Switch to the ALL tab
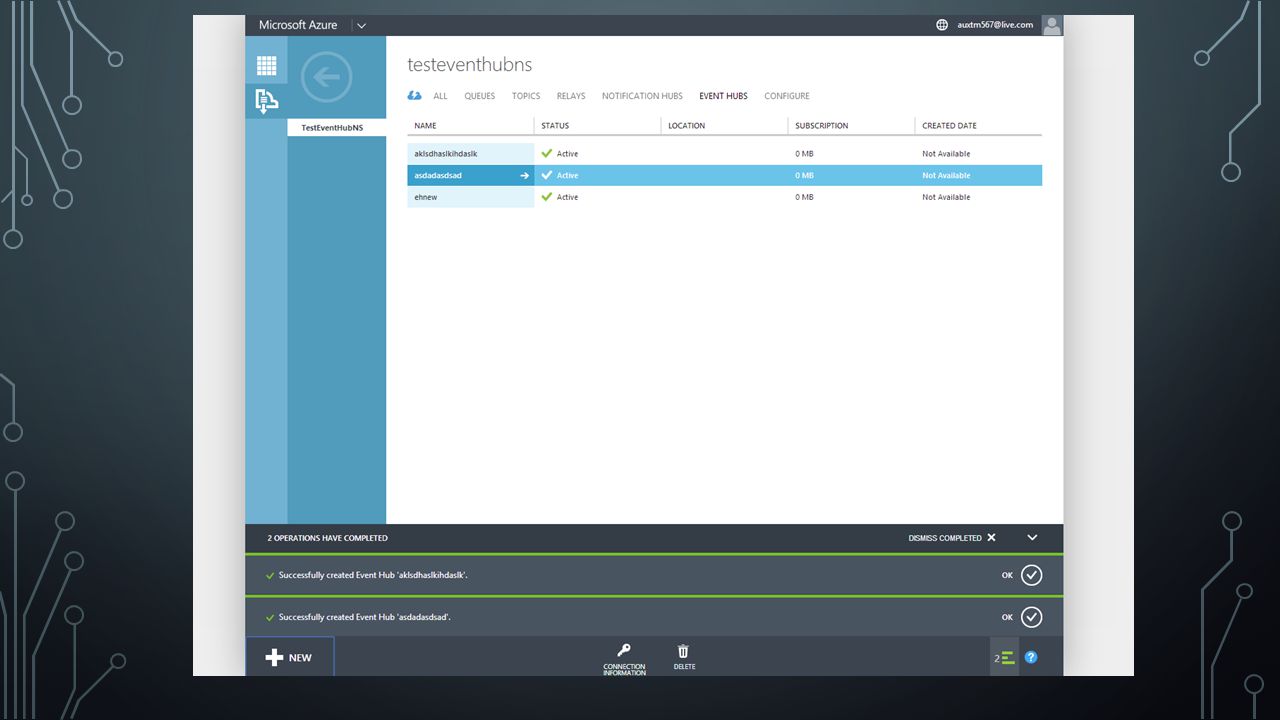Viewport: 1280px width, 720px height. point(440,96)
